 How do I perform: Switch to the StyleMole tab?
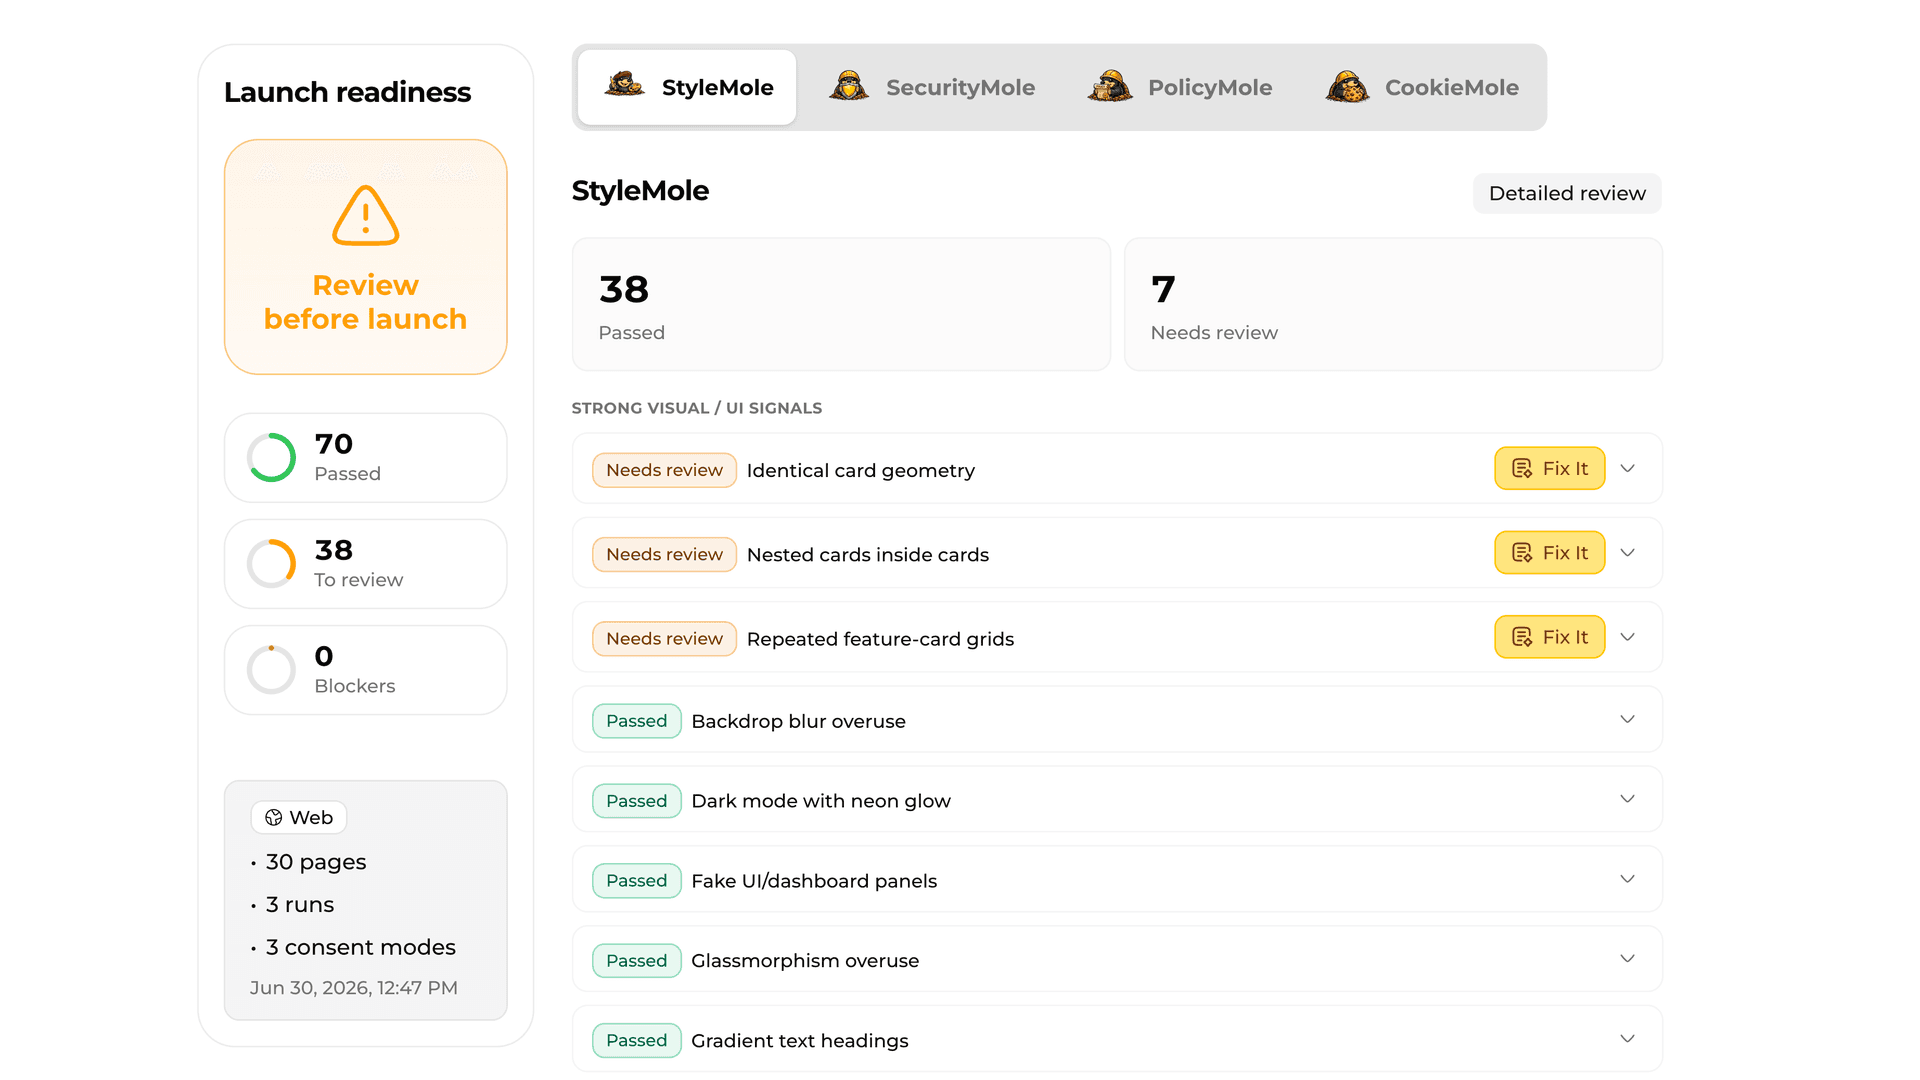(x=687, y=87)
